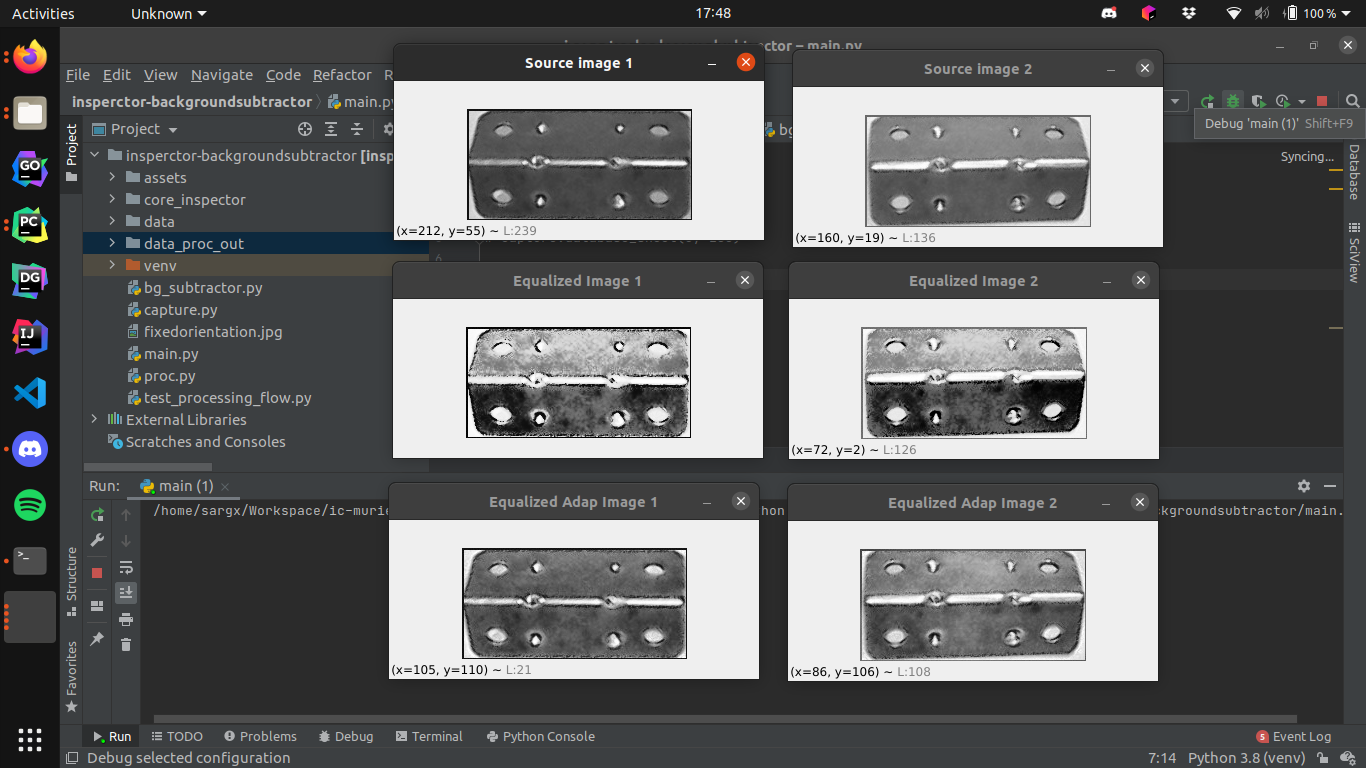The height and width of the screenshot is (768, 1366).
Task: Print the console output with the printer icon
Action: click(x=126, y=619)
